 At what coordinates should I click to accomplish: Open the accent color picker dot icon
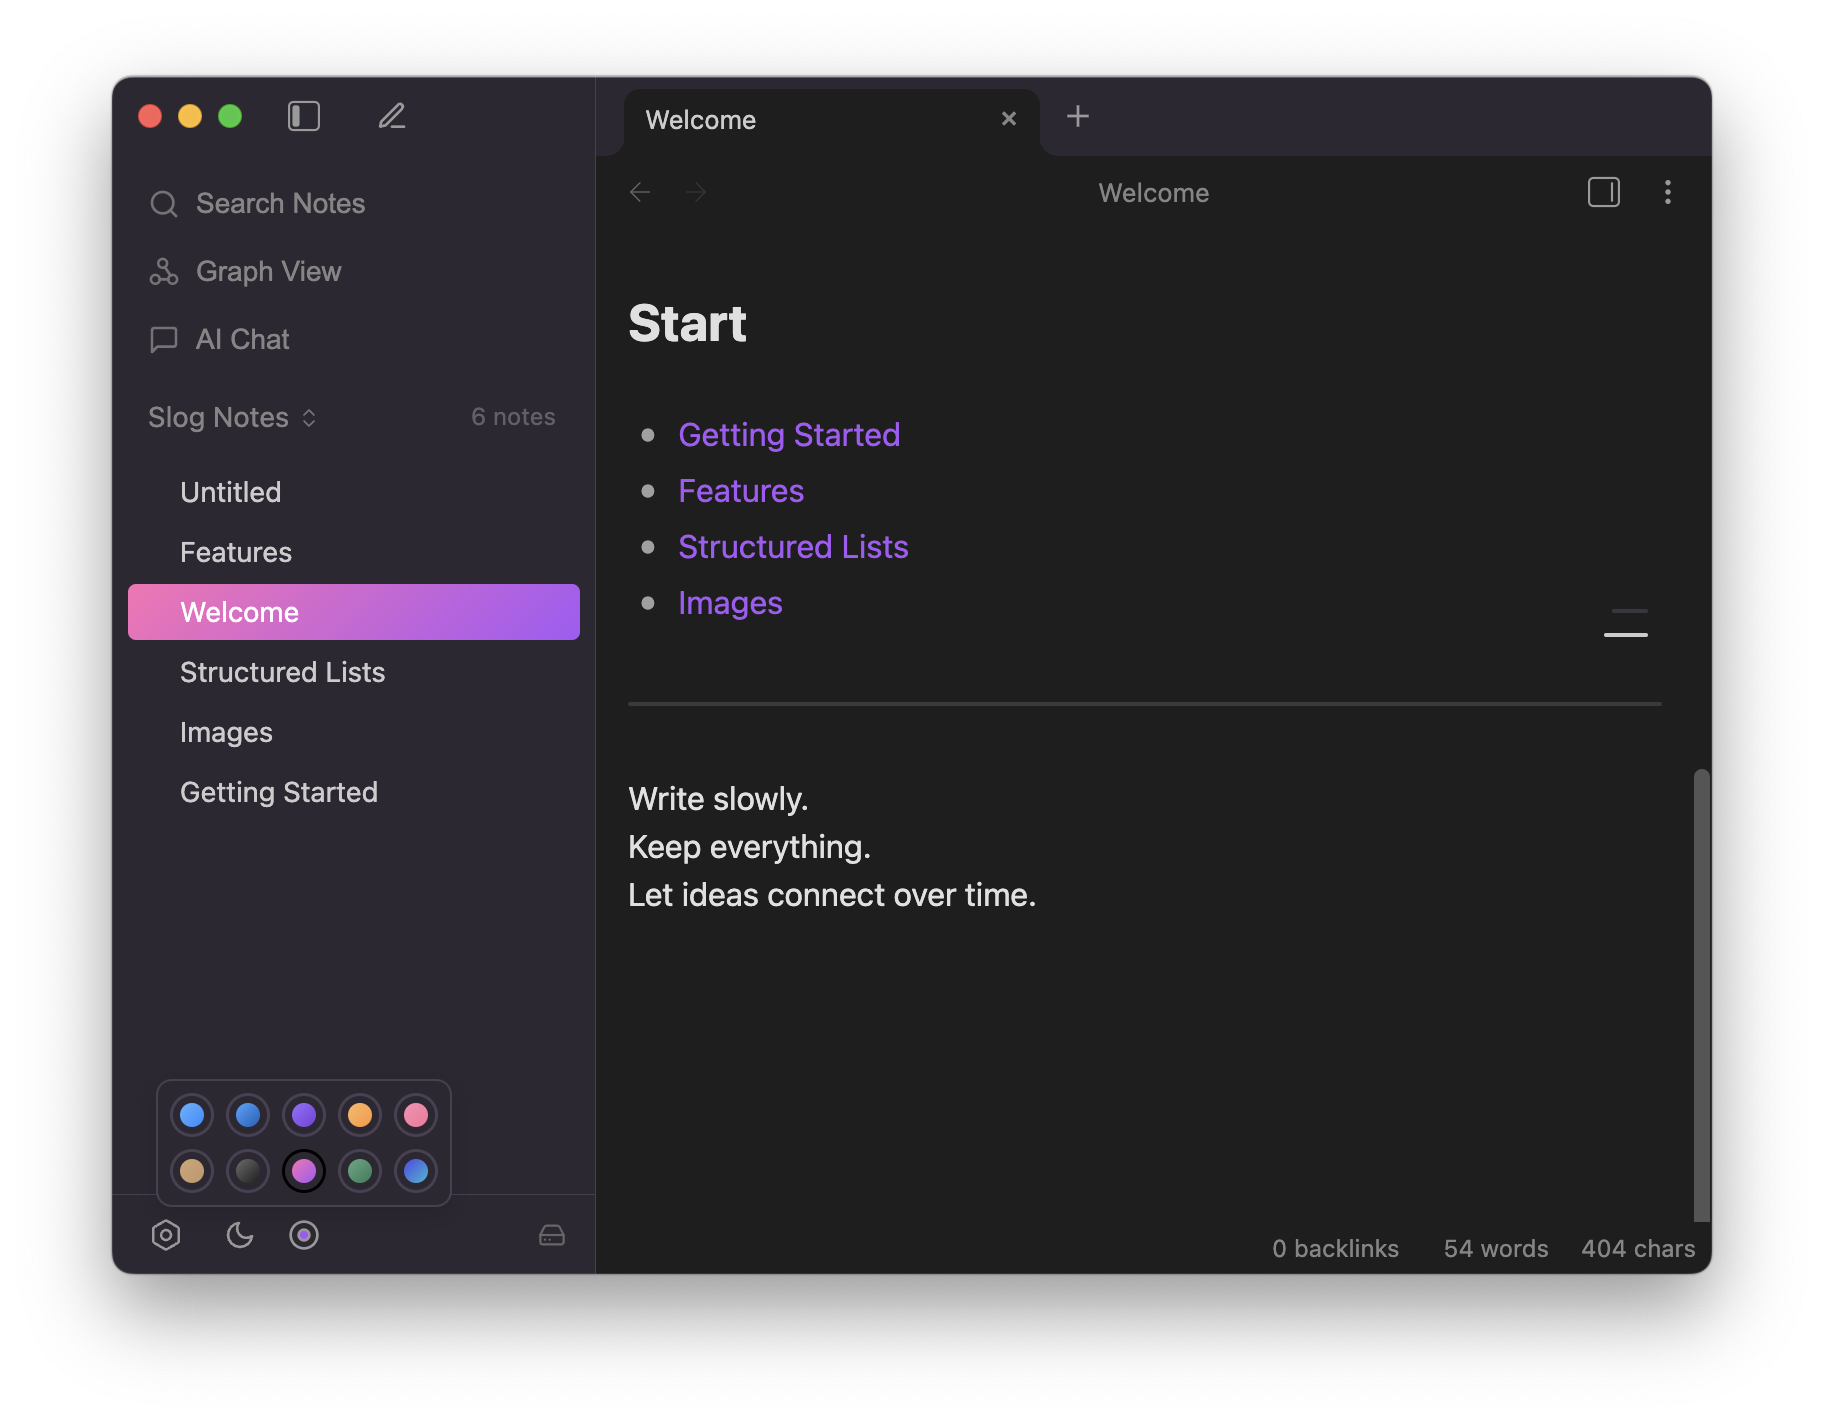click(304, 1235)
